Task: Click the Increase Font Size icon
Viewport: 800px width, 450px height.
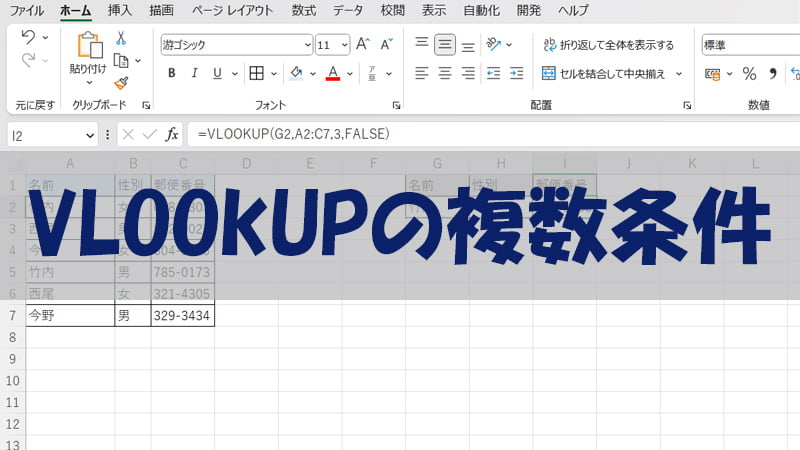Action: (362, 45)
